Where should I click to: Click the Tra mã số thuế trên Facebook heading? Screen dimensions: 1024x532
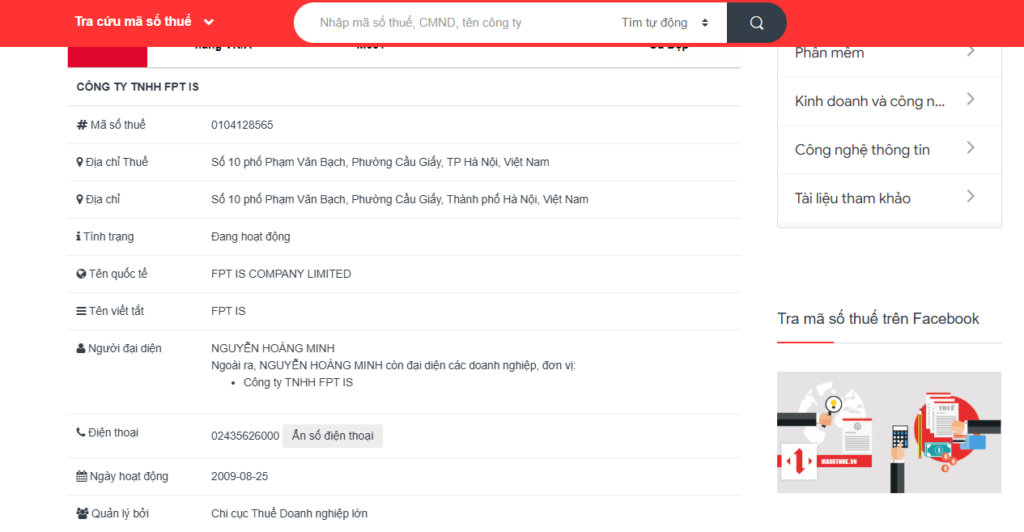pyautogui.click(x=878, y=319)
